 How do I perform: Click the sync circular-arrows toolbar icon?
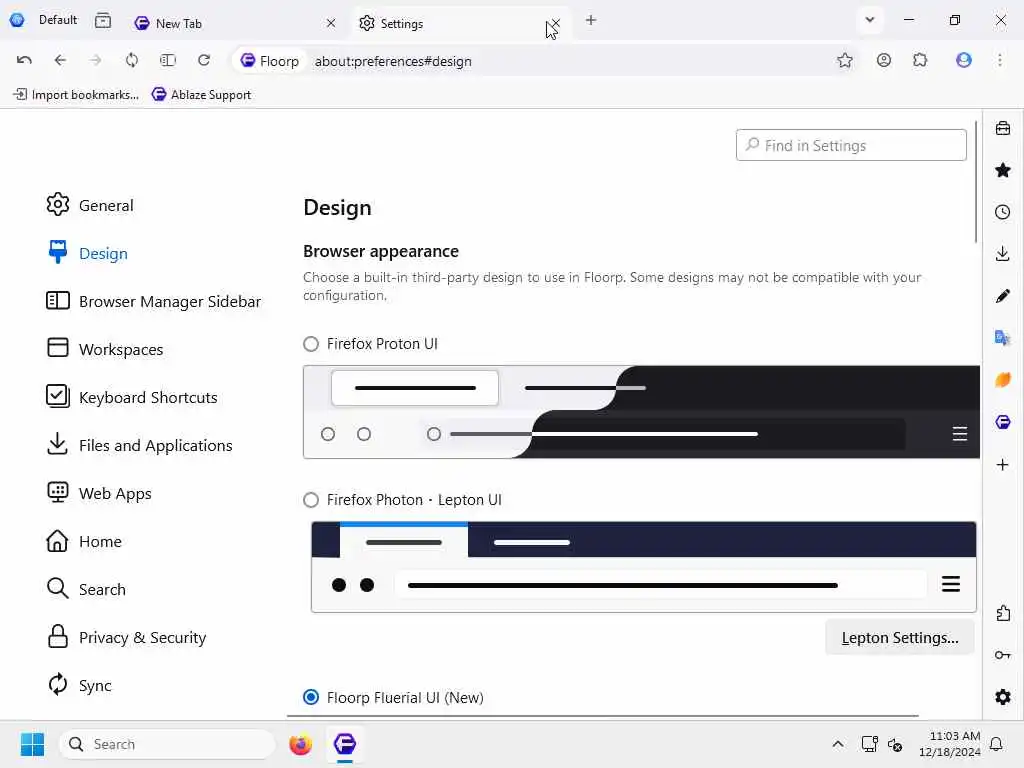click(132, 60)
